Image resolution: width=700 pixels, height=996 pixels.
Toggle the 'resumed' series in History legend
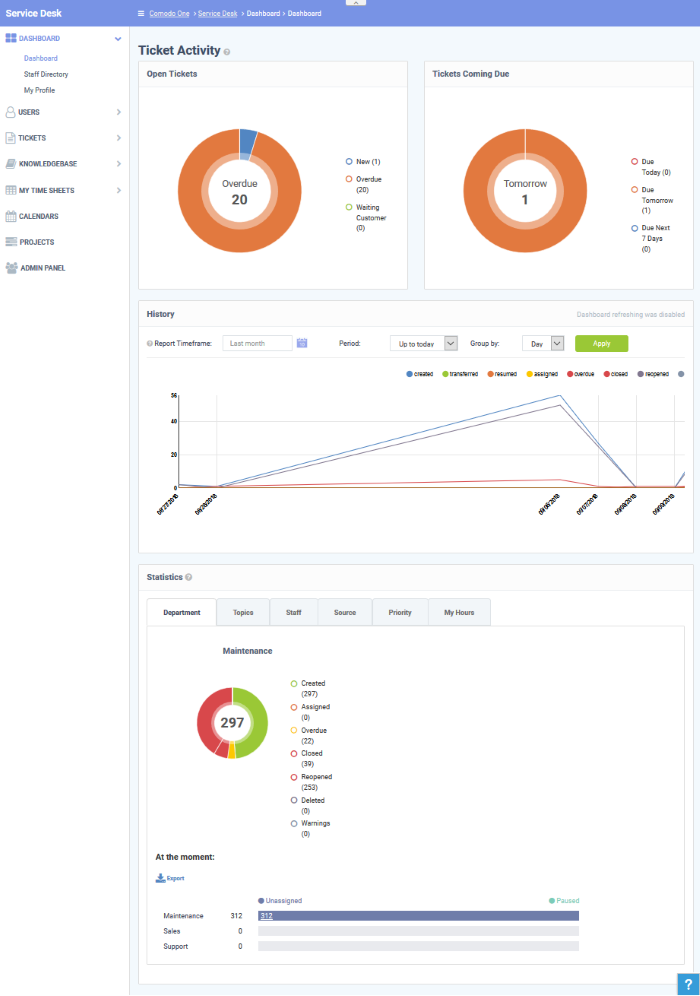pyautogui.click(x=502, y=374)
